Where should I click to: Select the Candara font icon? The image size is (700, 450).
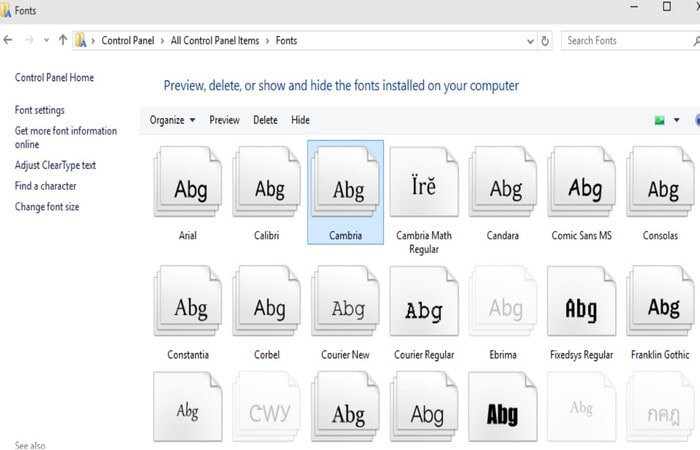[503, 182]
